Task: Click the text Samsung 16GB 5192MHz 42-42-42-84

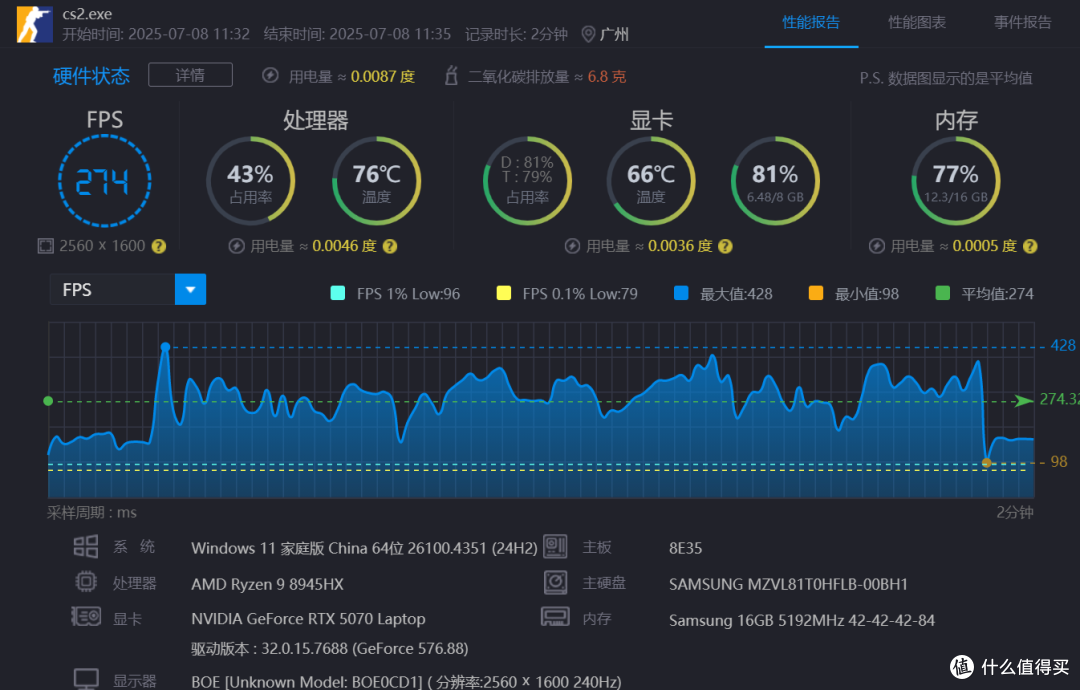Action: (x=802, y=620)
